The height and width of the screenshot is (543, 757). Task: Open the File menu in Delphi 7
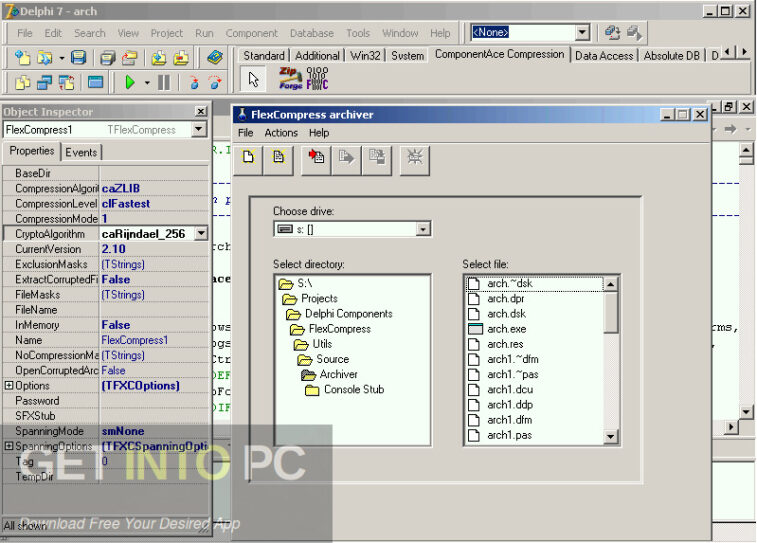(x=25, y=33)
